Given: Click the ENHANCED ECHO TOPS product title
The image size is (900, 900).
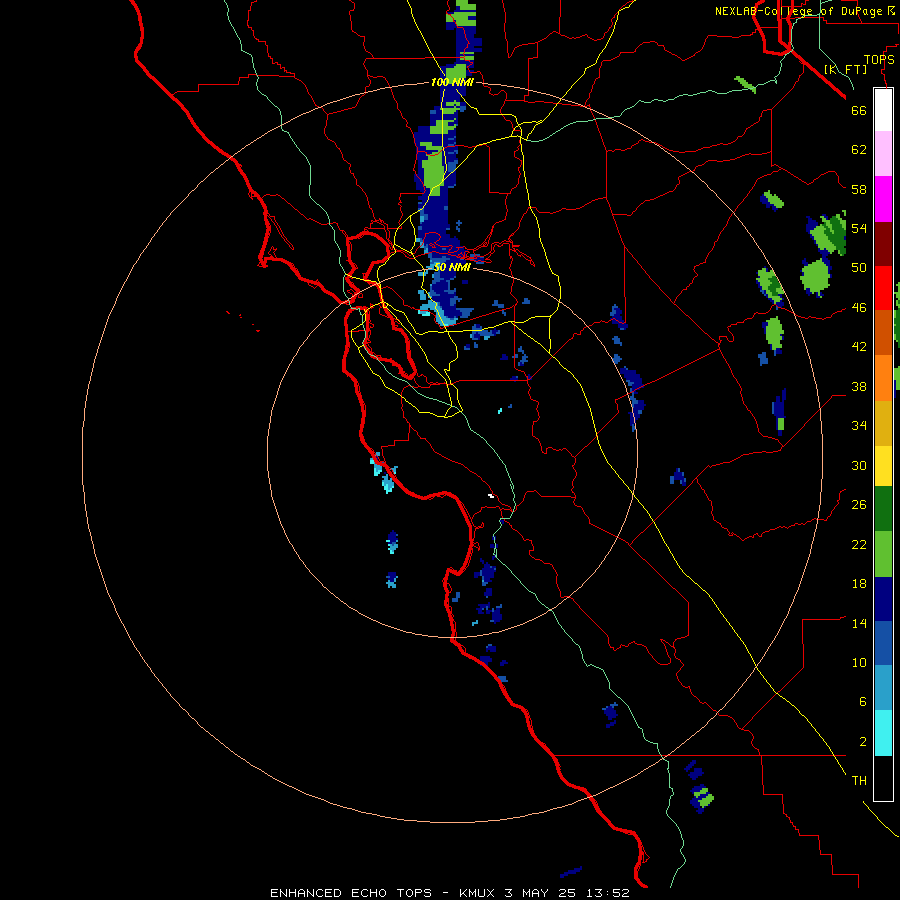Looking at the screenshot, I should click(351, 893).
